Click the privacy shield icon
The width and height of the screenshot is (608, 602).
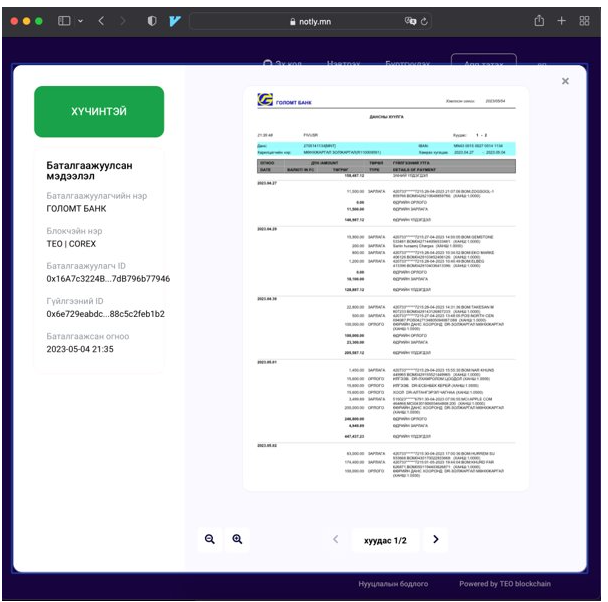[152, 21]
